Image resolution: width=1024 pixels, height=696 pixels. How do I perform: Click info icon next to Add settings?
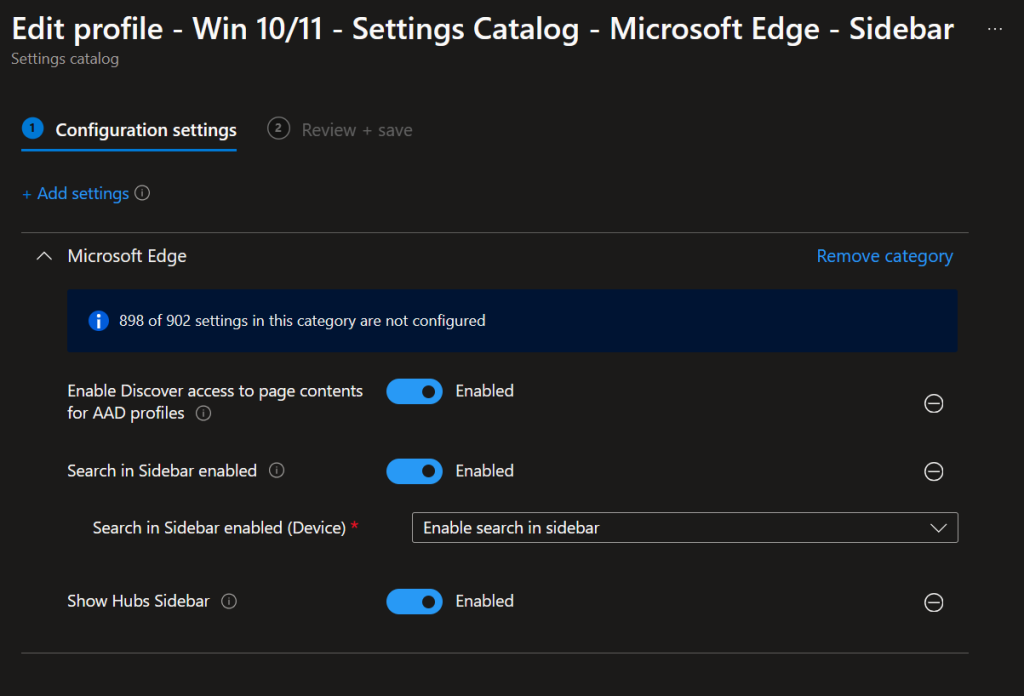coord(142,193)
